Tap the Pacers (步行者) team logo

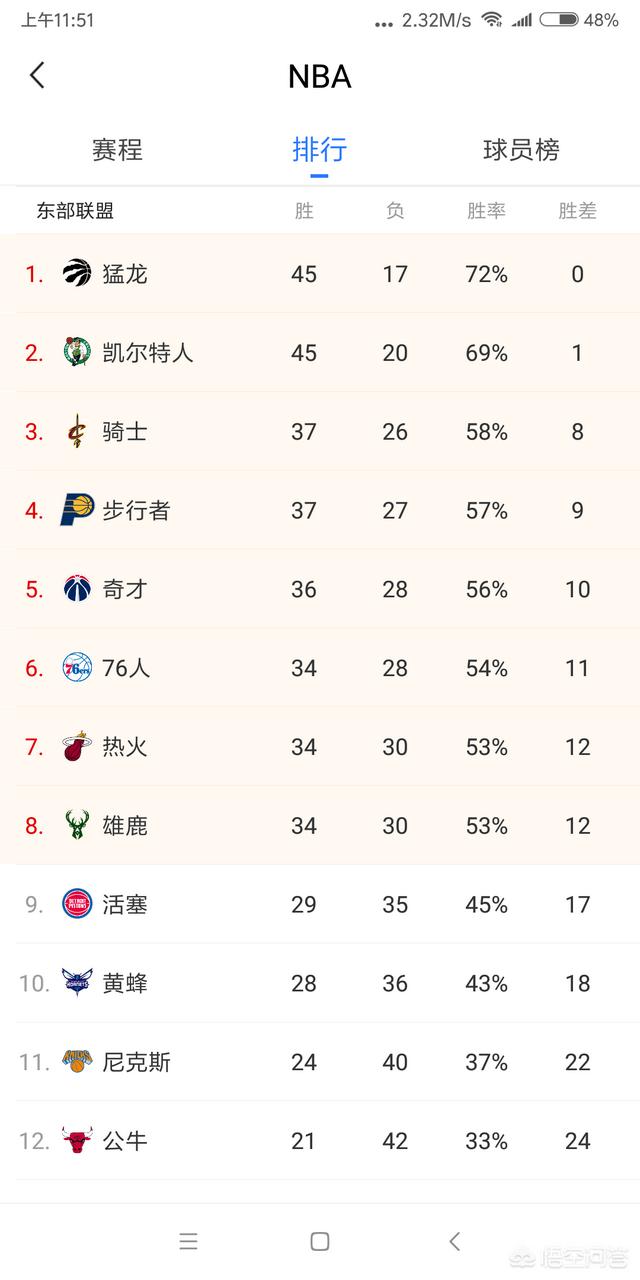click(77, 510)
